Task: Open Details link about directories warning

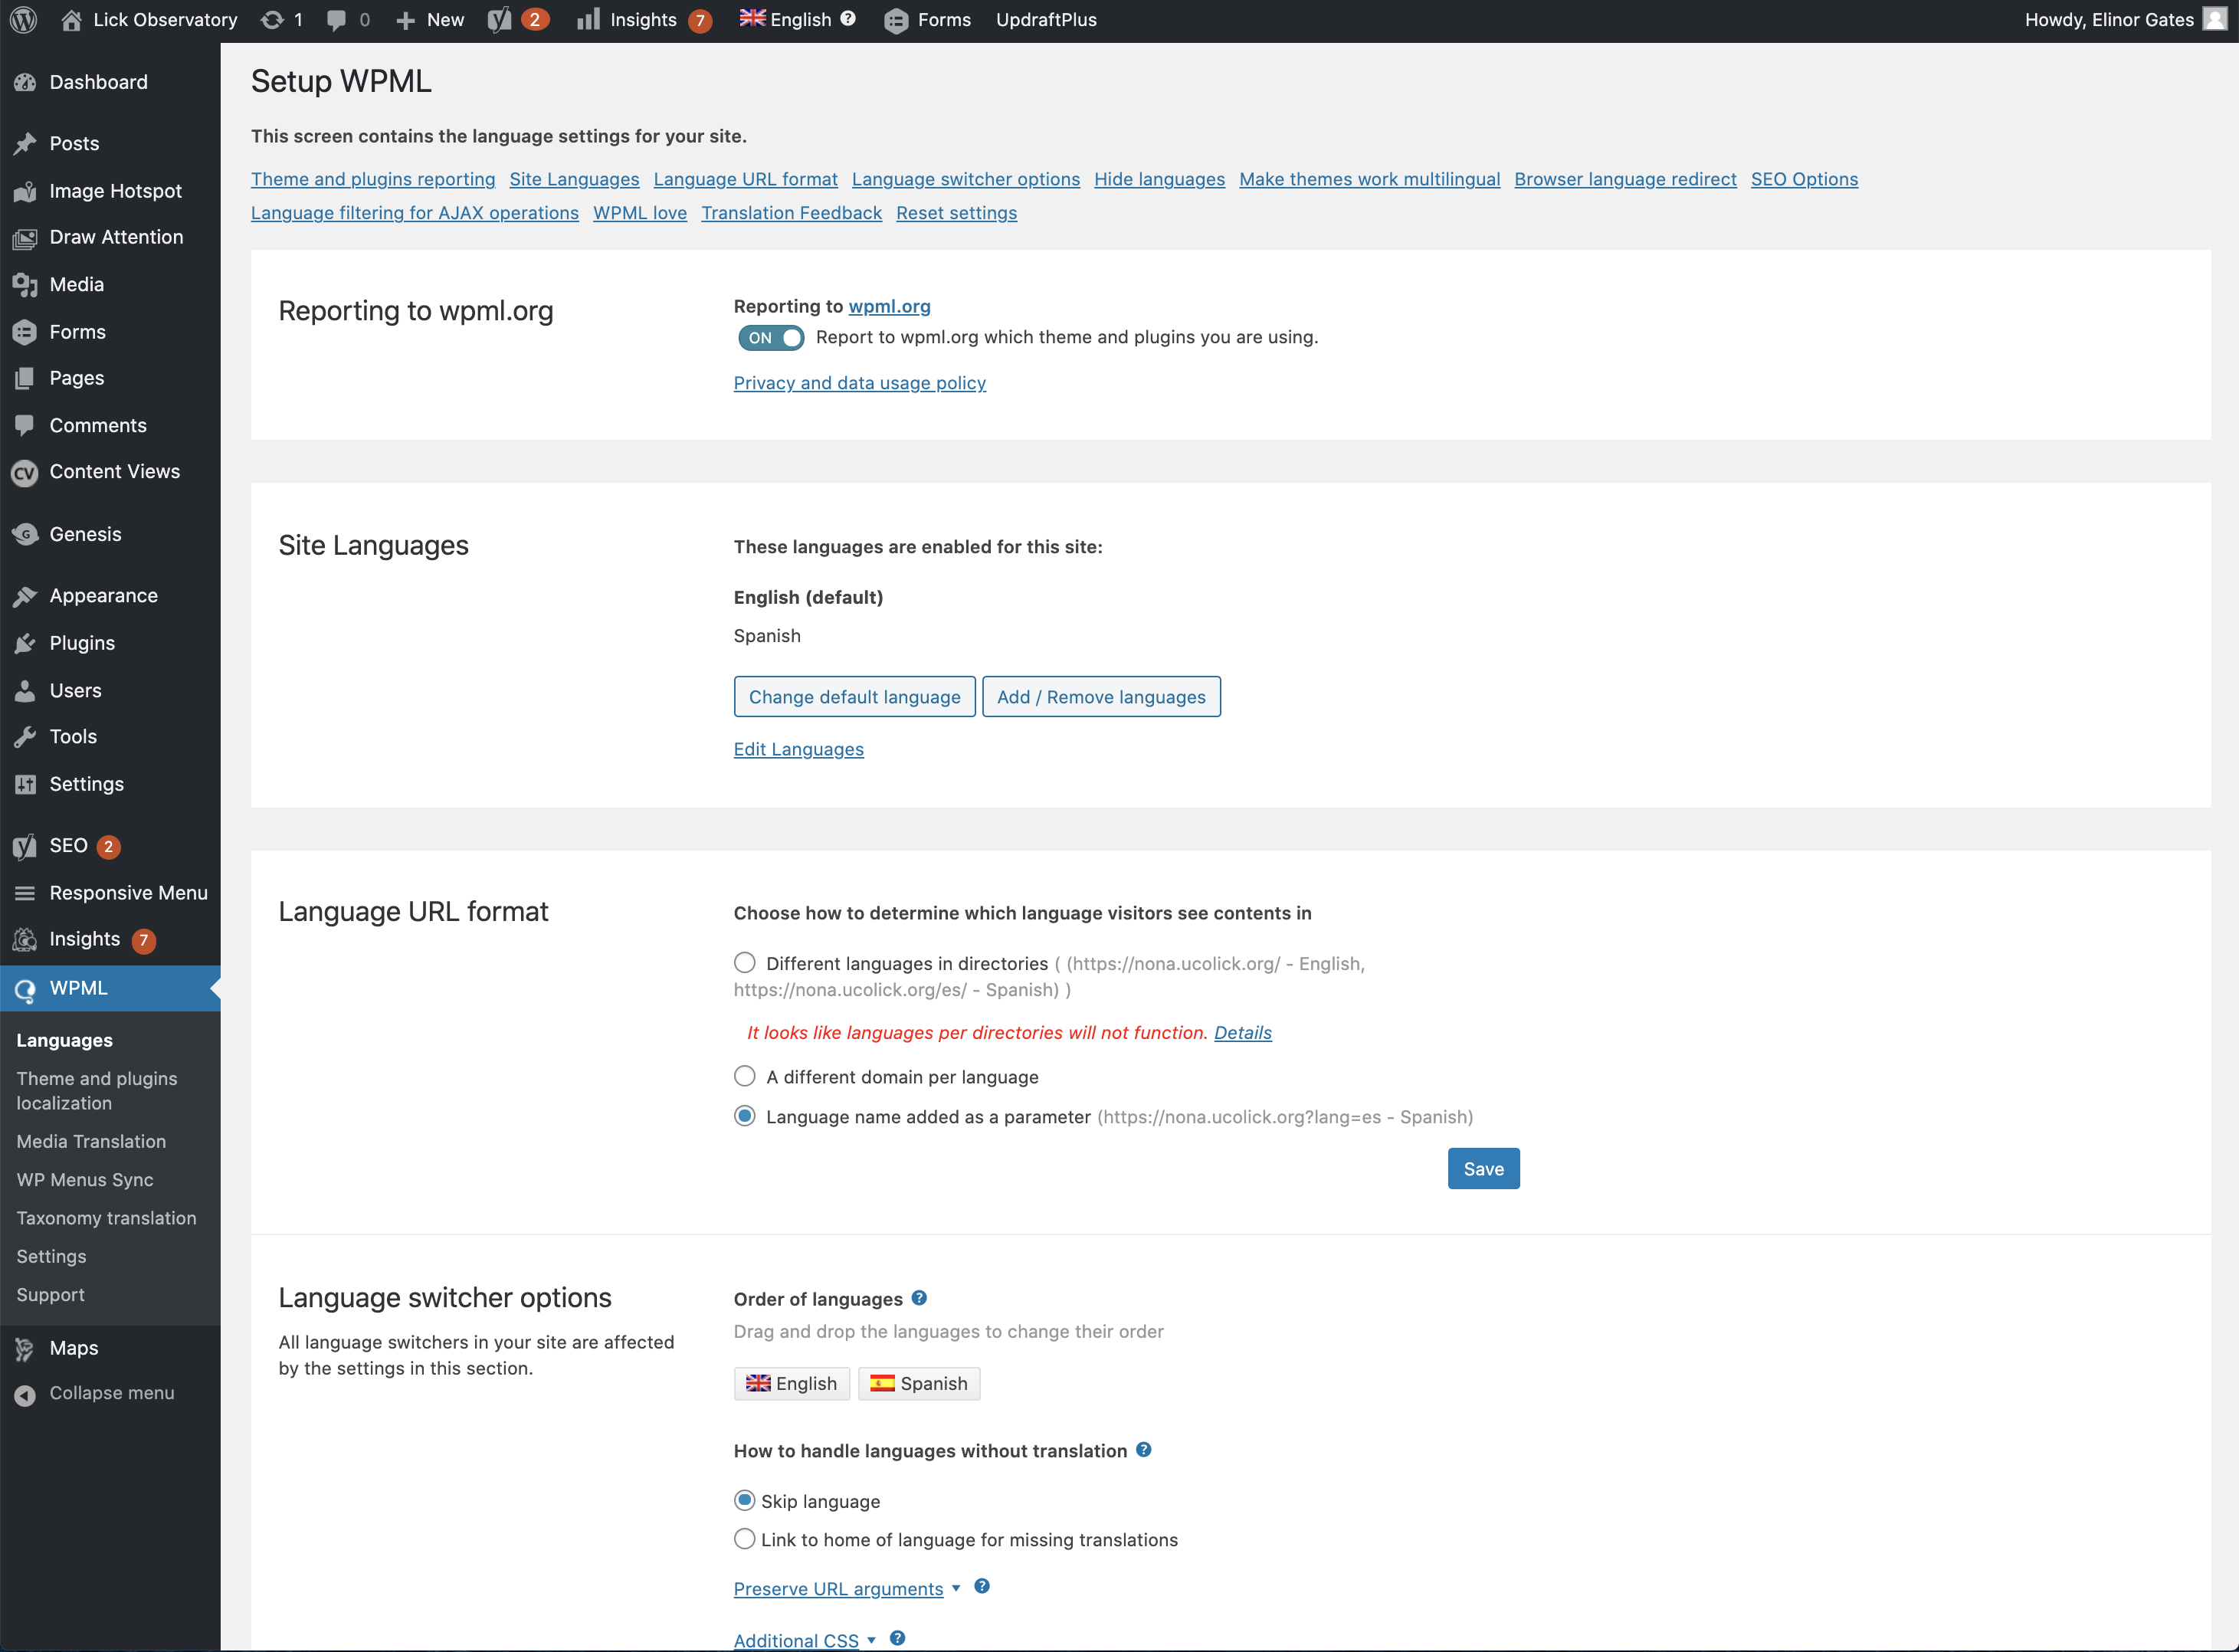Action: pos(1243,1033)
